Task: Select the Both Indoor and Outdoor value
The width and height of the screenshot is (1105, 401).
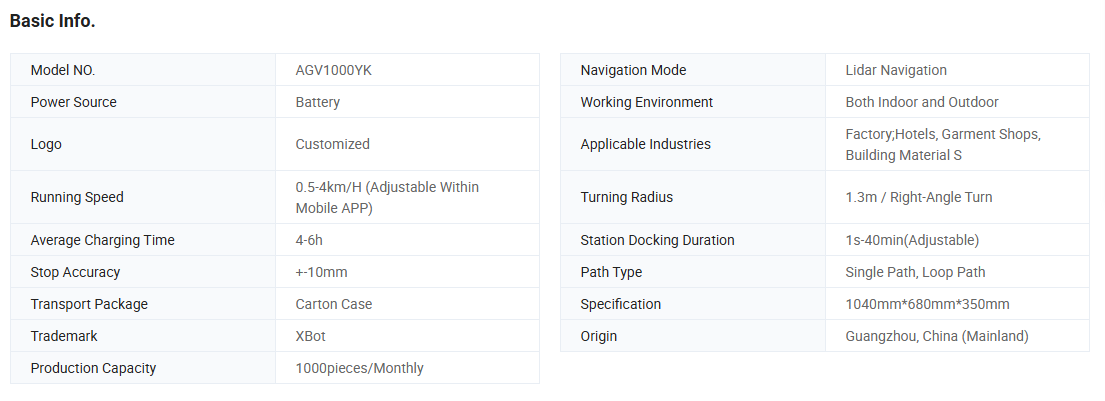Action: click(x=921, y=102)
